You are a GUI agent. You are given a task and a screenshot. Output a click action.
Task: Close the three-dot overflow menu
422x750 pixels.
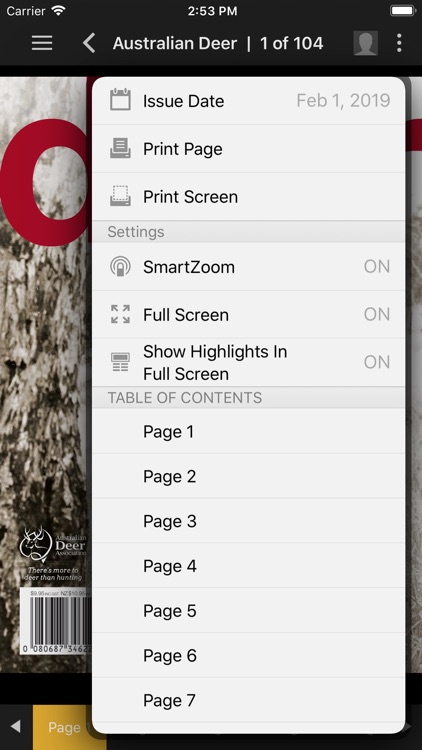coord(399,44)
